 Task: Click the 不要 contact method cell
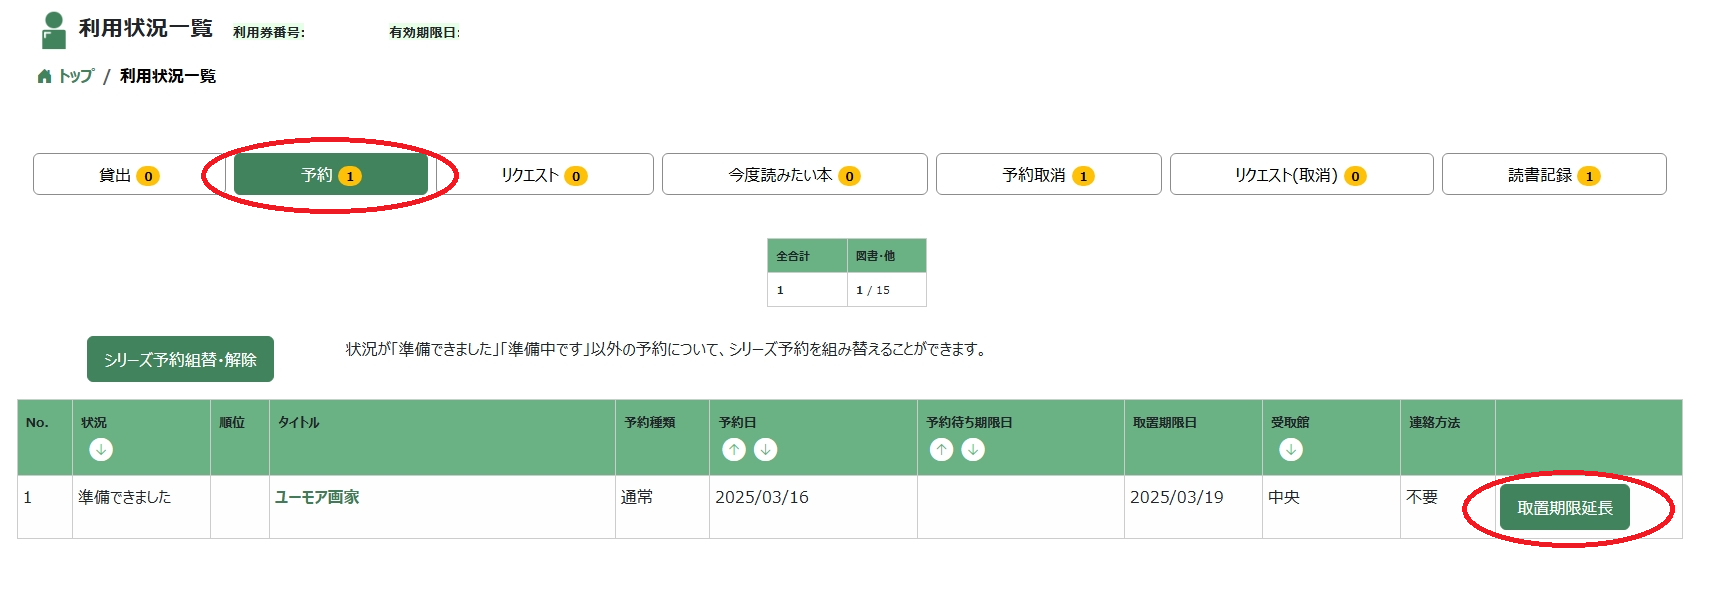[x=1448, y=507]
